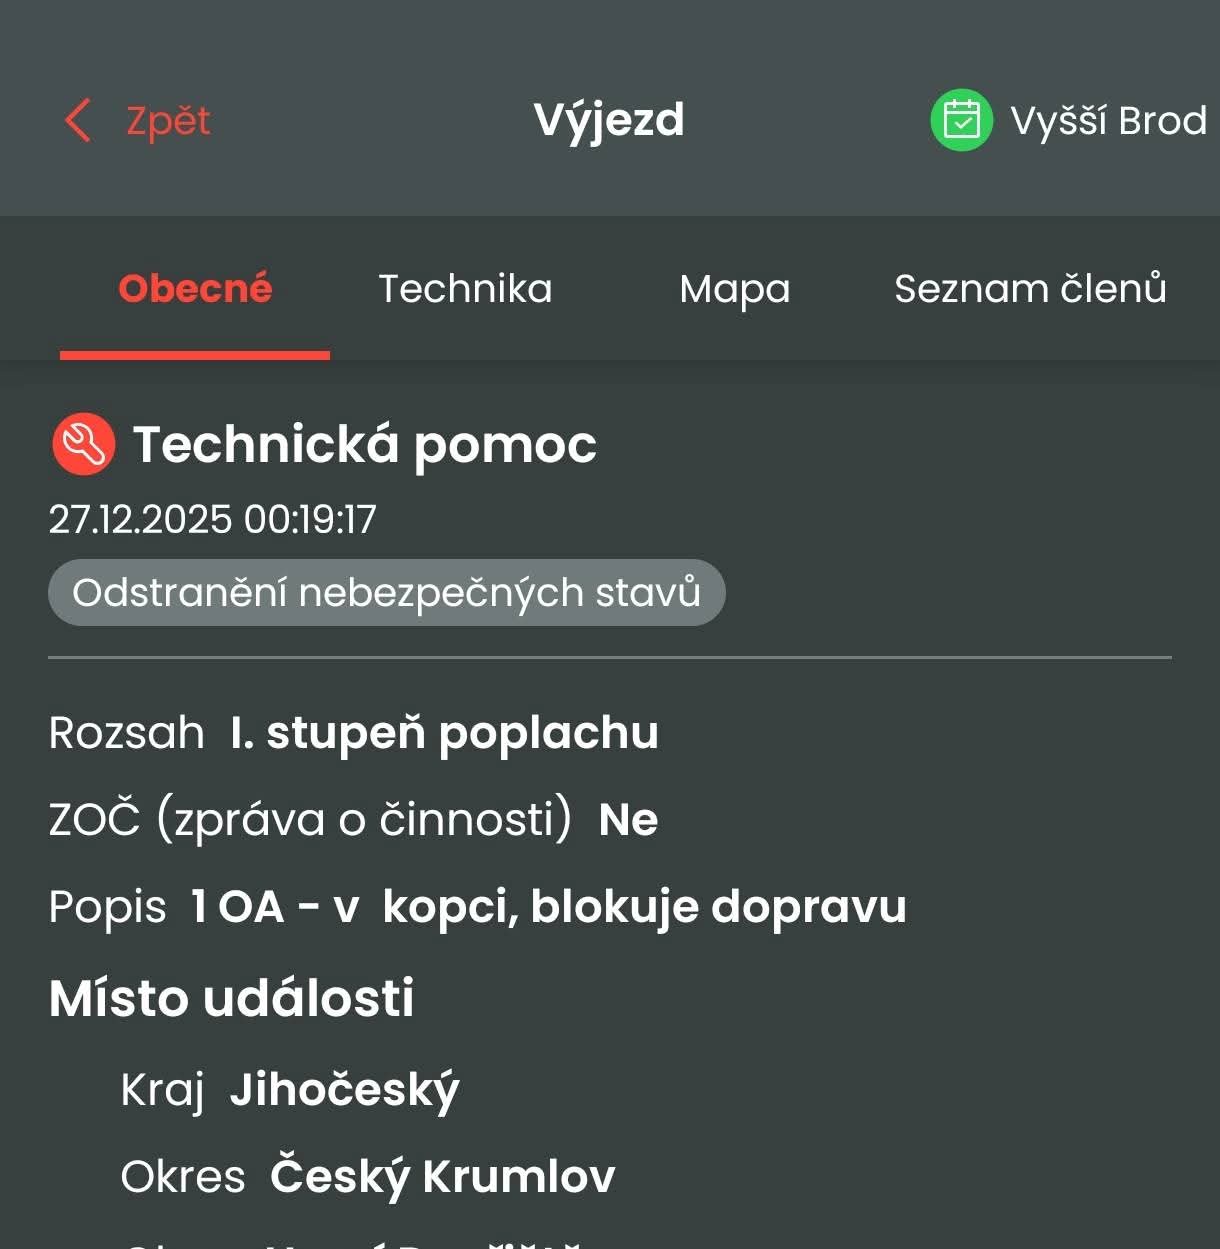Tap the Výjezd title in the header
Screen dimensions: 1220x1249
608,119
